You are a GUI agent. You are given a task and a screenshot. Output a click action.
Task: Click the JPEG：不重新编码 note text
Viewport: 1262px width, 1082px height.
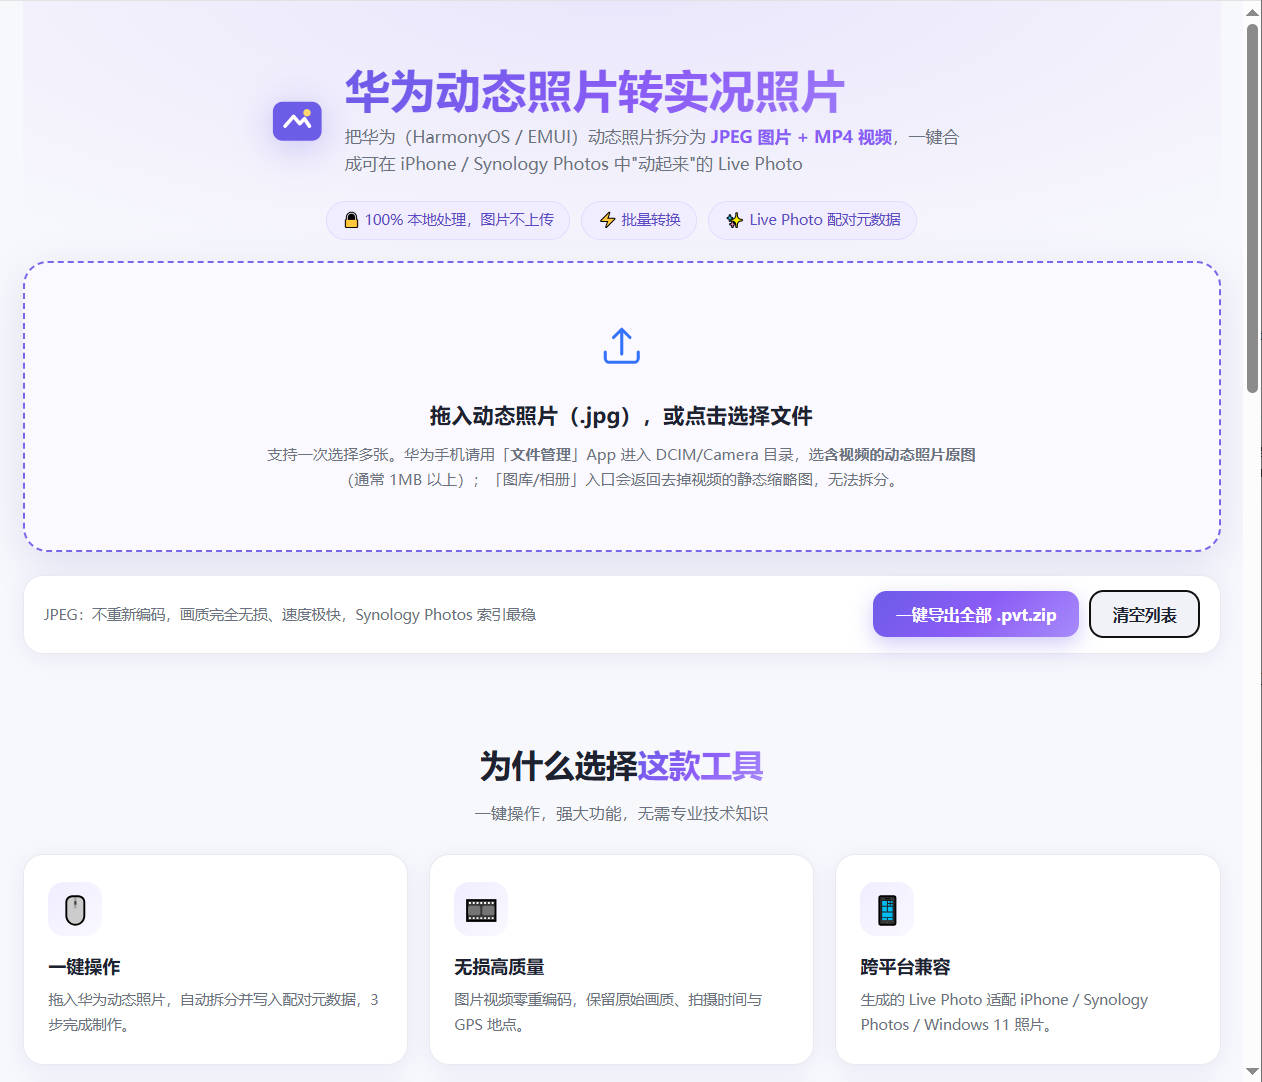point(290,615)
